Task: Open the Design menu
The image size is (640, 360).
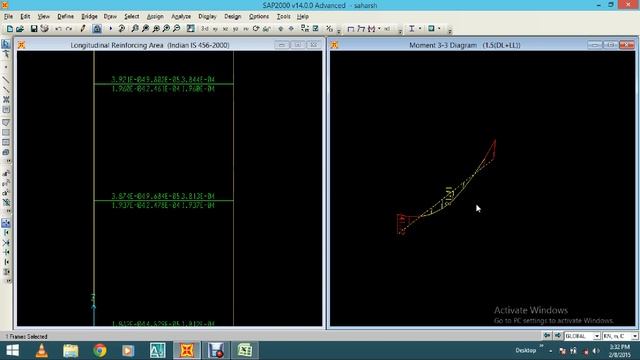Action: (x=233, y=16)
